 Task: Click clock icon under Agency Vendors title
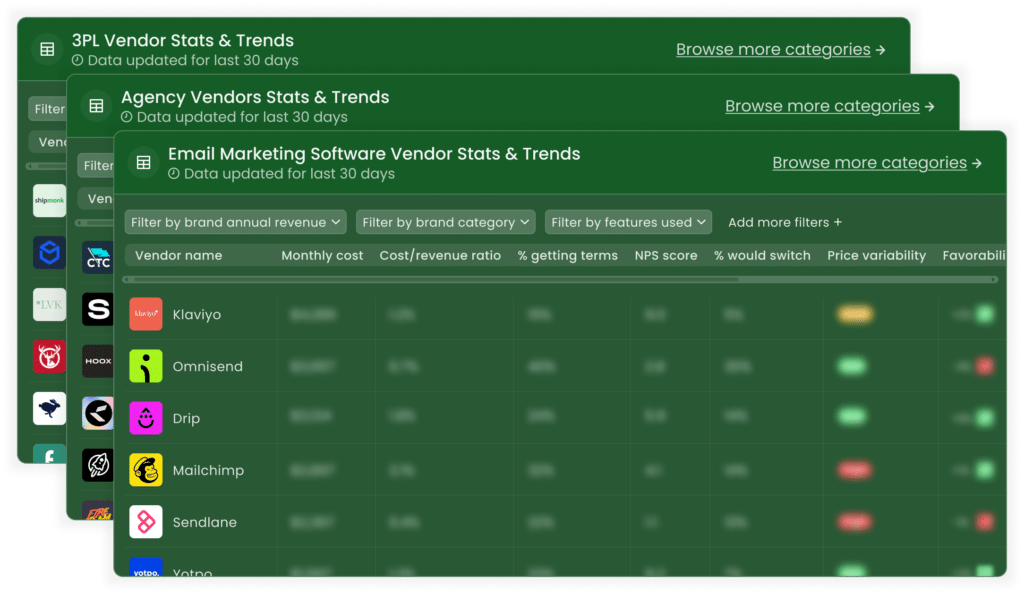(x=127, y=117)
